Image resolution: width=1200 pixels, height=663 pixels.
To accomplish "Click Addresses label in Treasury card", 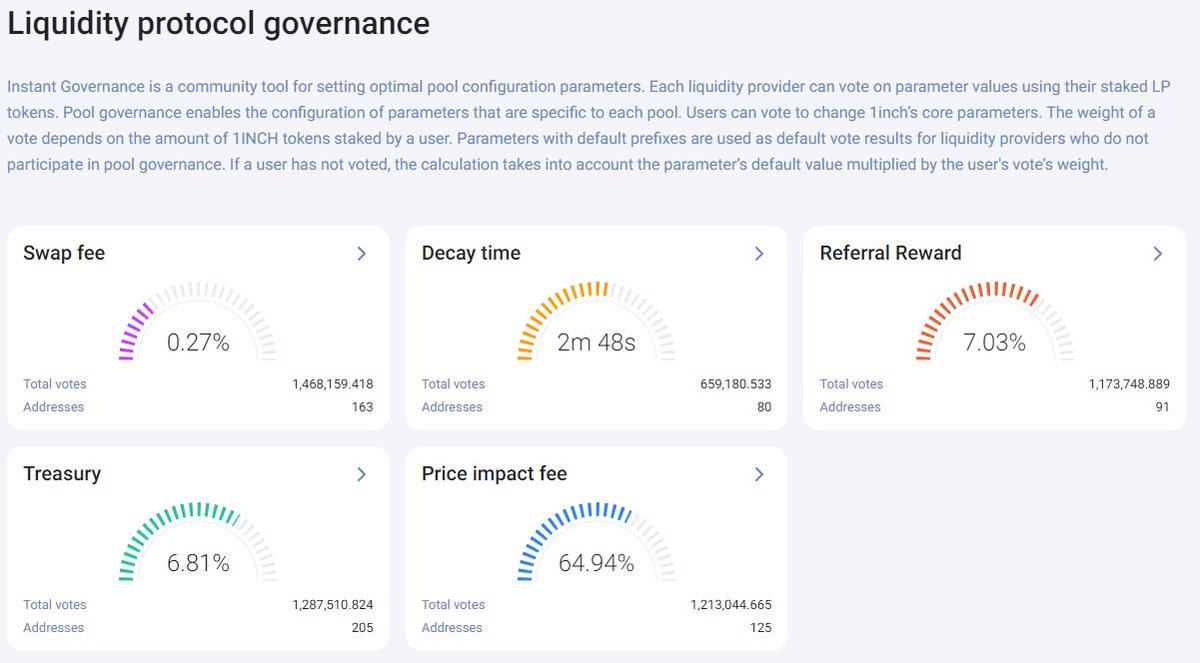I will click(54, 627).
